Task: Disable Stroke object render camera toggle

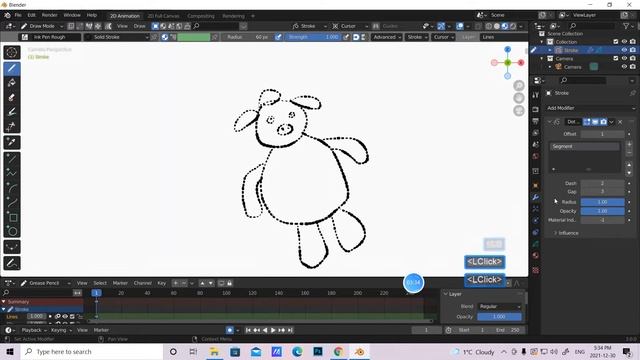Action: coord(633,50)
